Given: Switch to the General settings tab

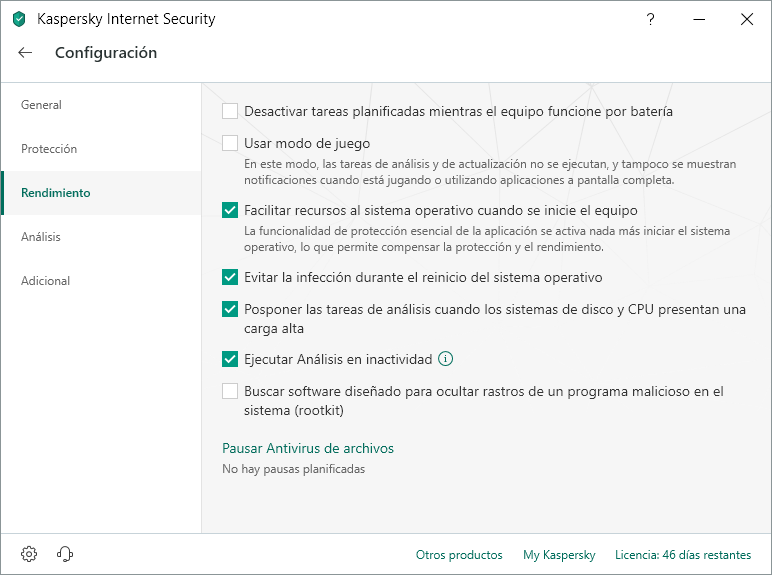Looking at the screenshot, I should 41,105.
